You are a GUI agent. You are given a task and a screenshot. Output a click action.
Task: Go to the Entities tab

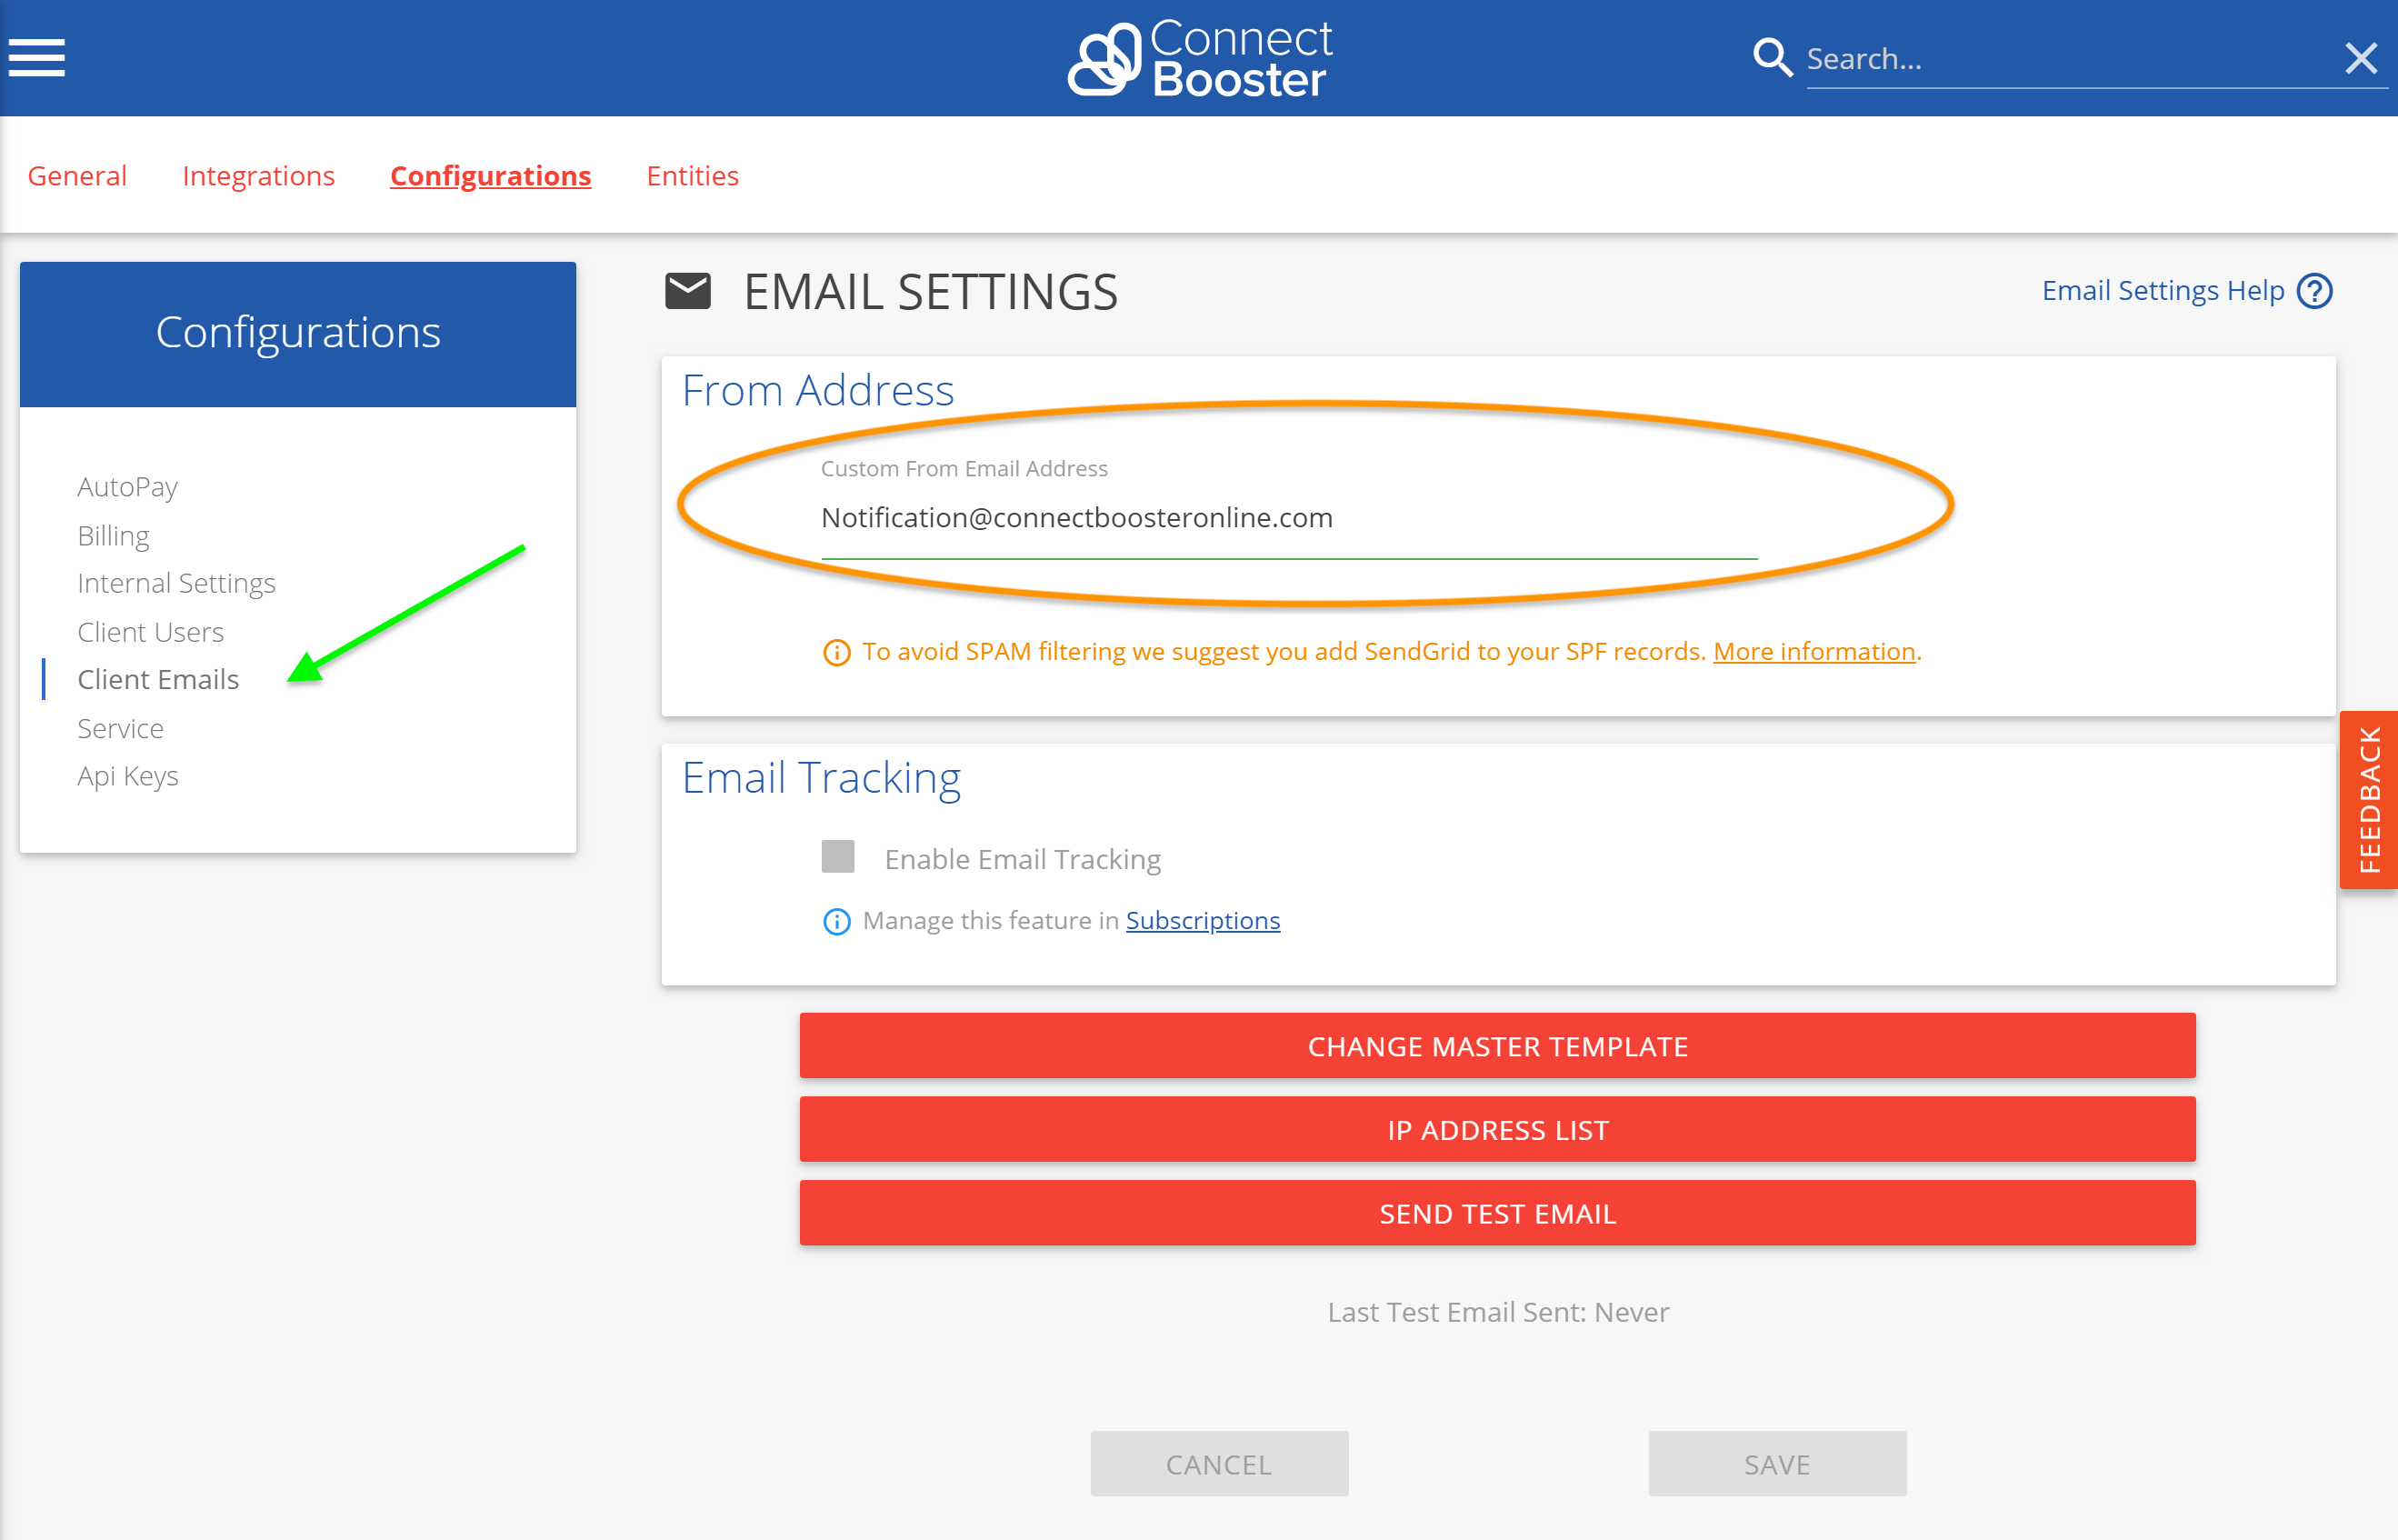692,176
